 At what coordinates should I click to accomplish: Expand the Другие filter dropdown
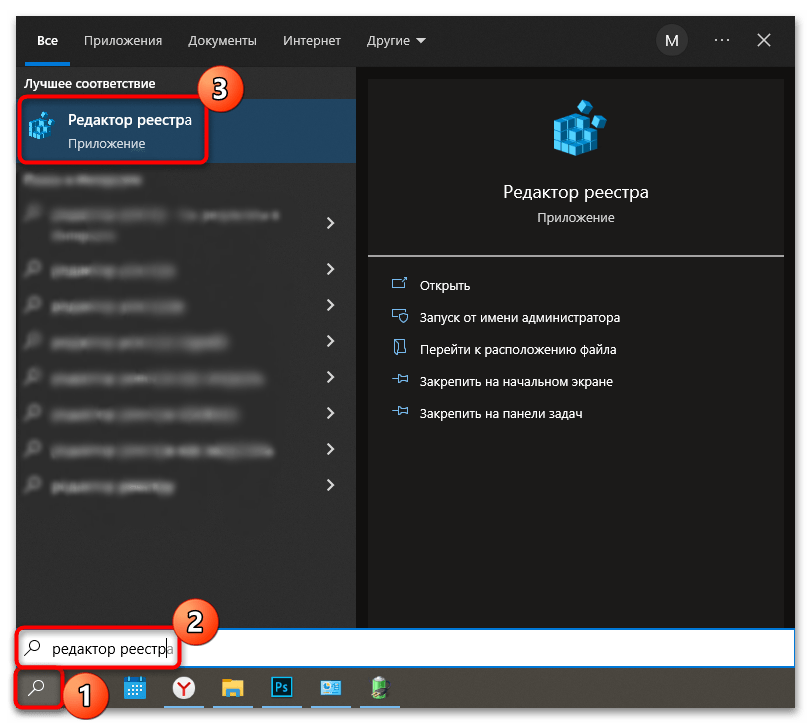point(396,41)
